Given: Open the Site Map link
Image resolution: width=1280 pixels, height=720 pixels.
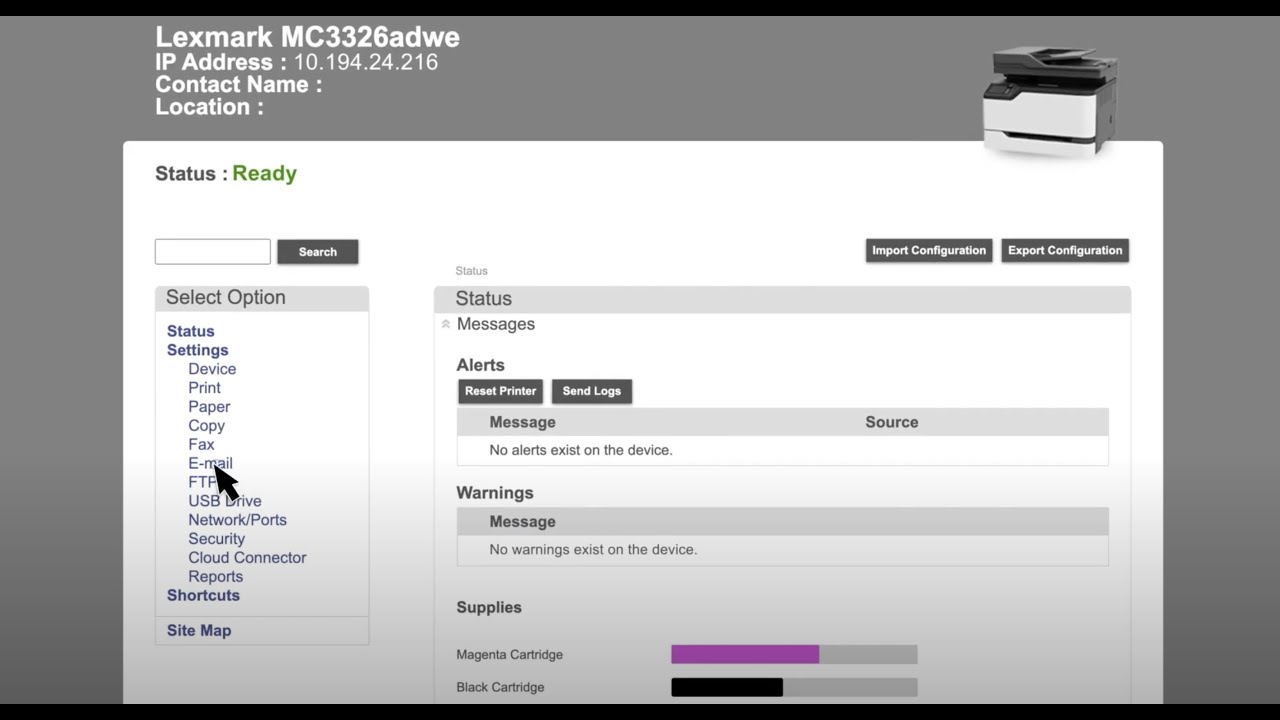Looking at the screenshot, I should click(x=199, y=631).
